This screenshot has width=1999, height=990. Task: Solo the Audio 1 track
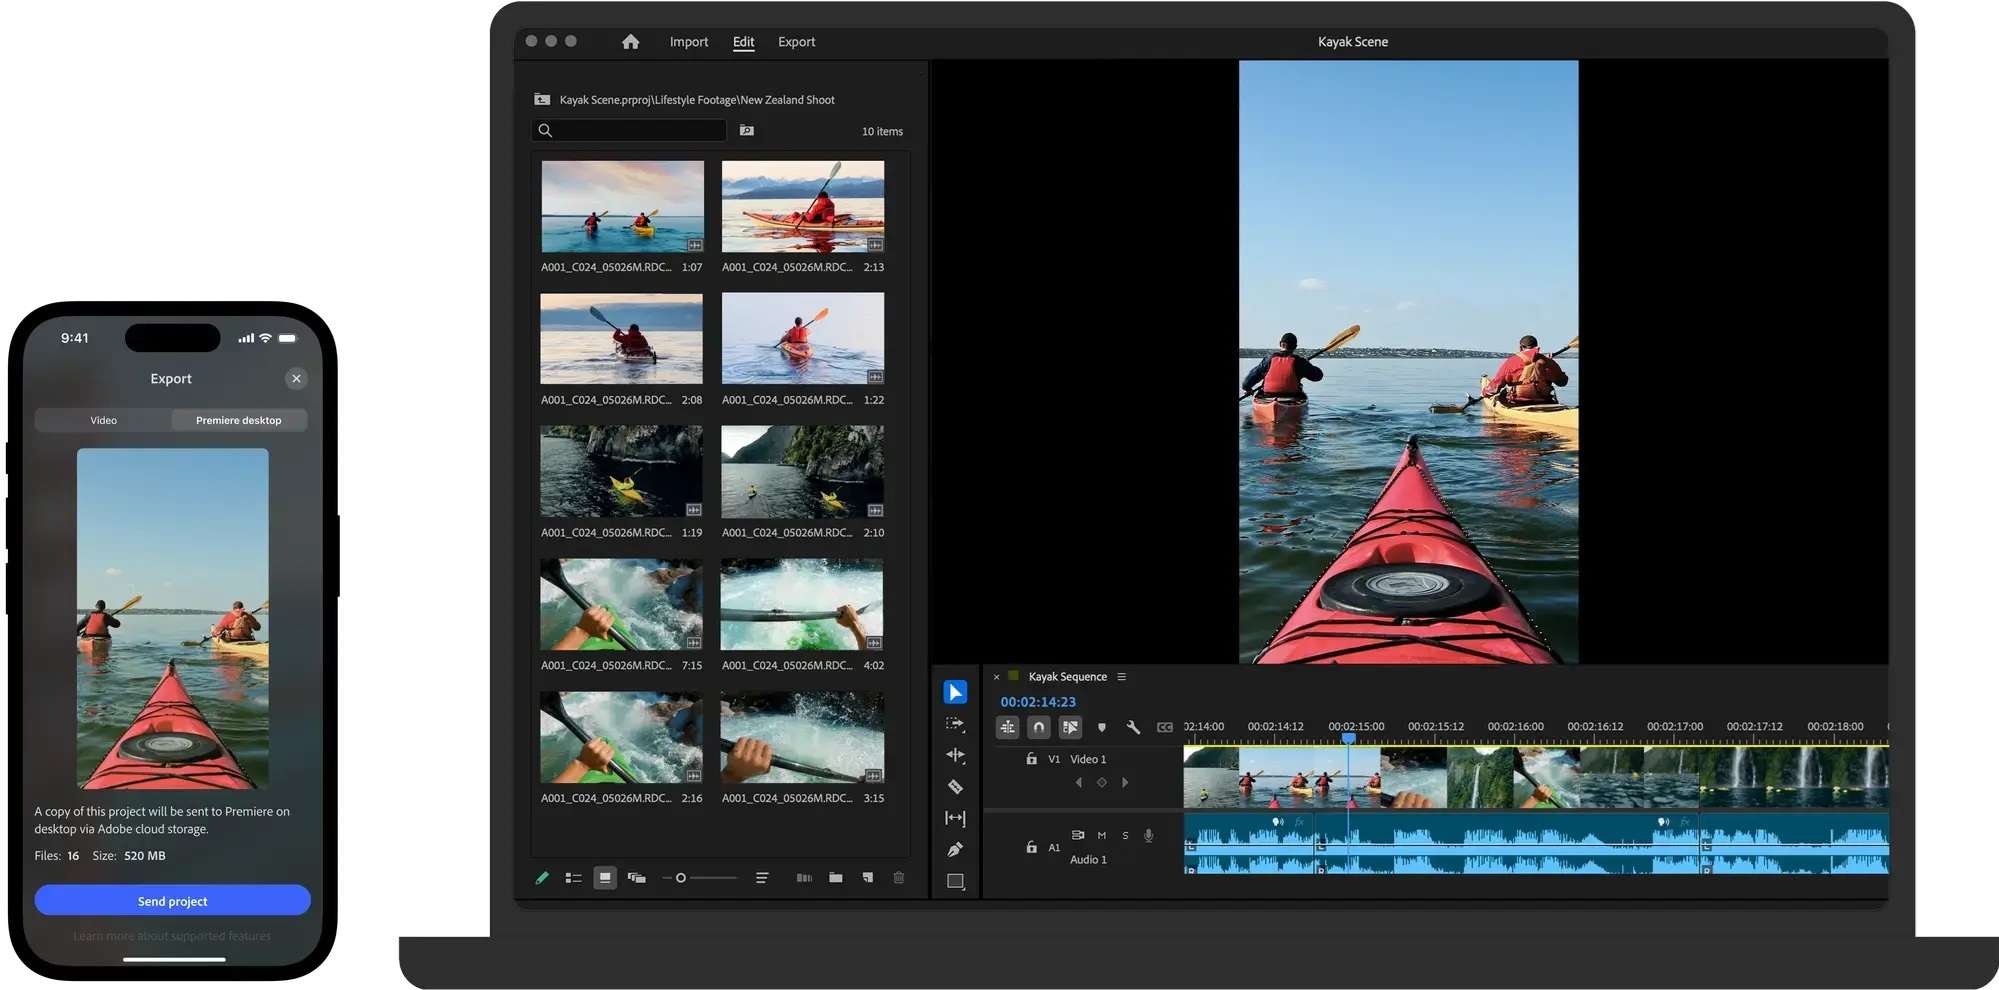pyautogui.click(x=1125, y=835)
